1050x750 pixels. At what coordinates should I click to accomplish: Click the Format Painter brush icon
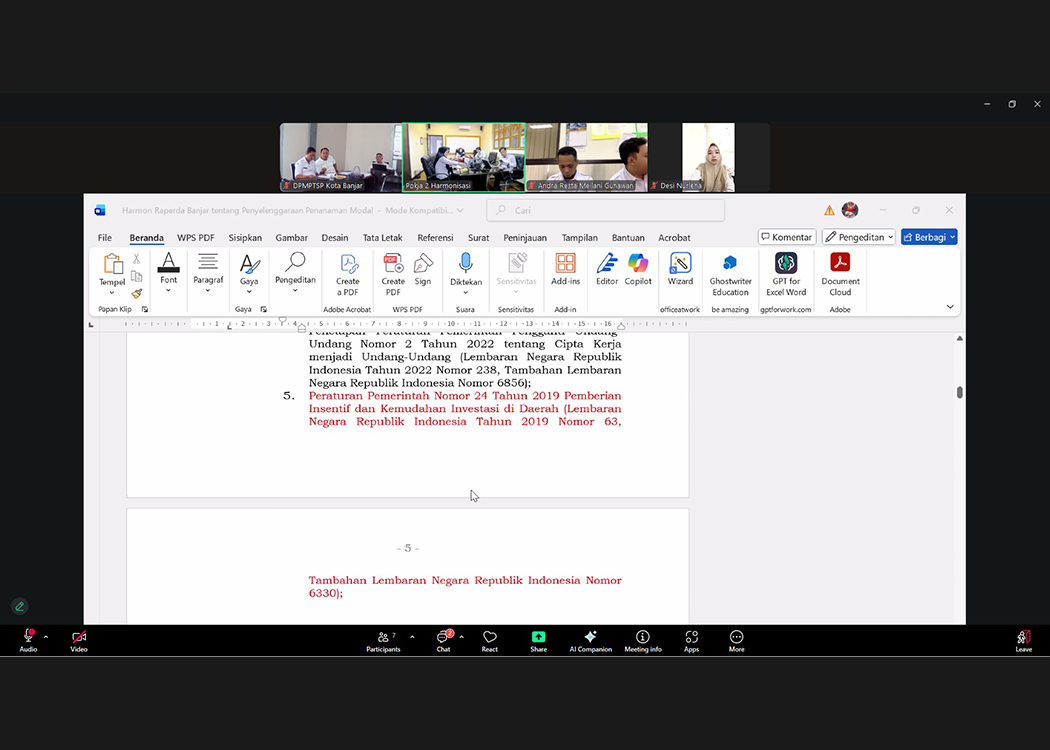tap(137, 294)
